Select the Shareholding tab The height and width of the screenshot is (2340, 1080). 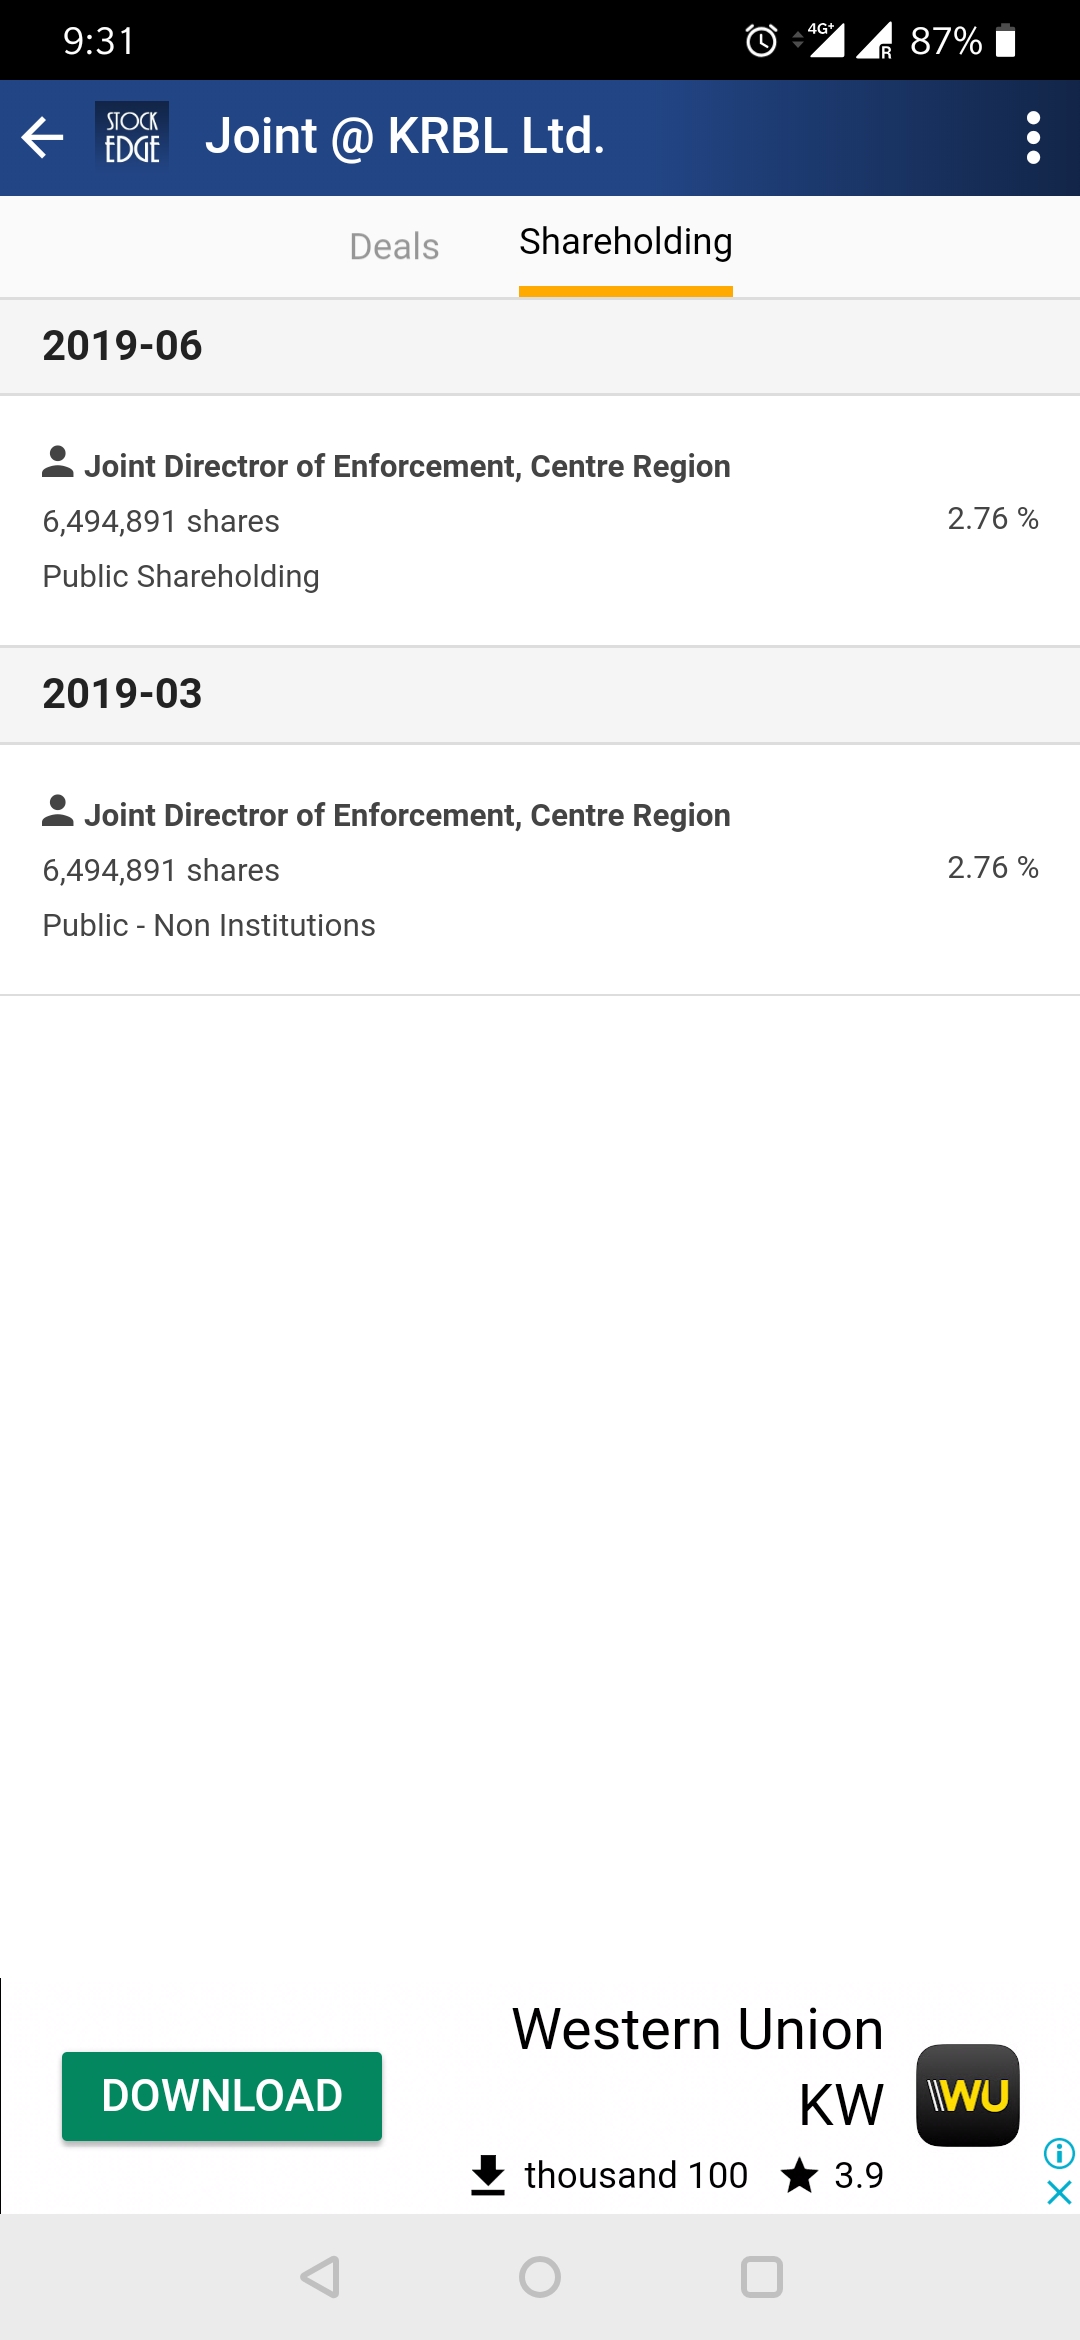[625, 243]
